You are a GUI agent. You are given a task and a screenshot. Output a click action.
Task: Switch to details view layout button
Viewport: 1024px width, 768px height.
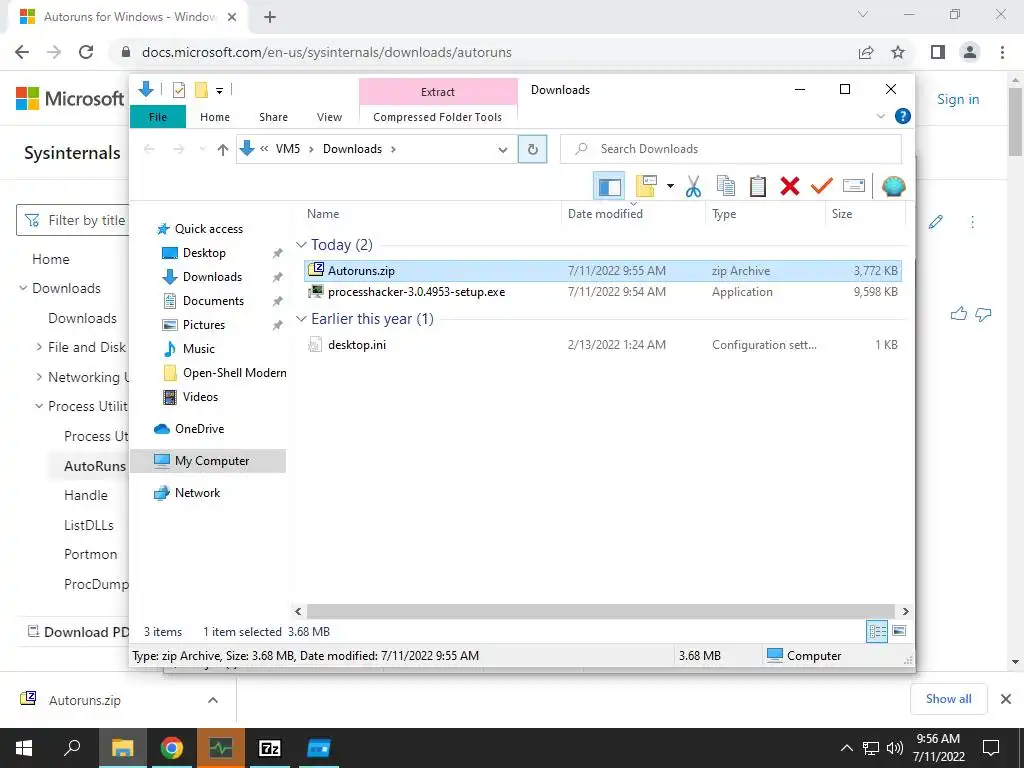click(x=877, y=632)
